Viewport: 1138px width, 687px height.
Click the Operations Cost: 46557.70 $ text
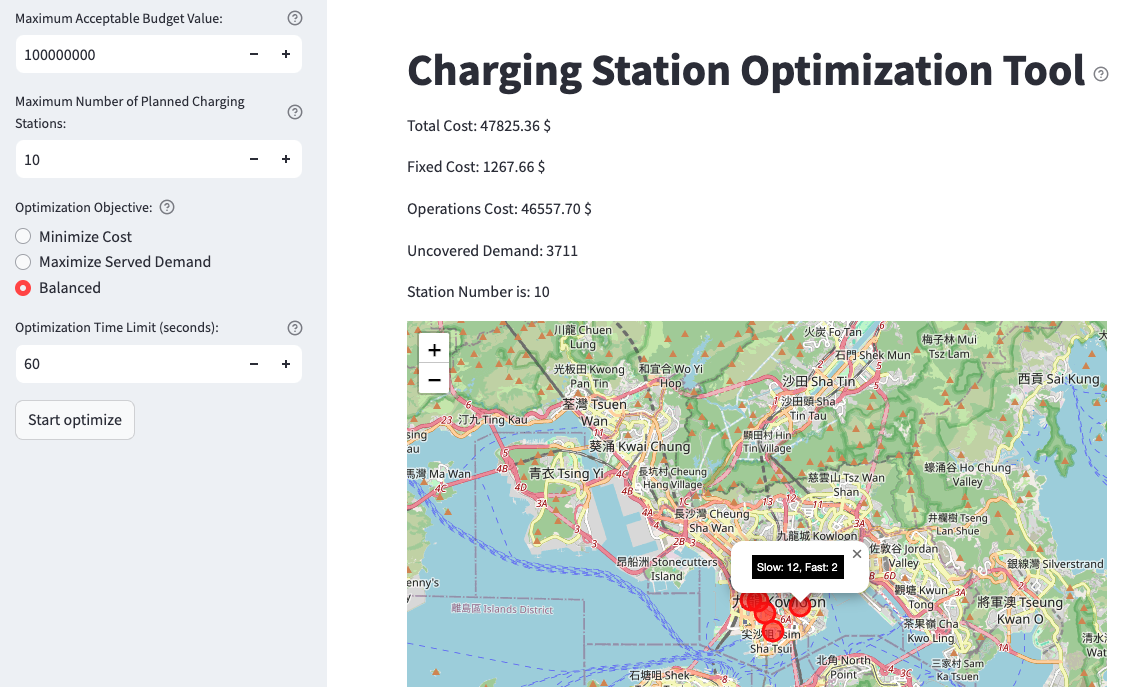(x=499, y=209)
